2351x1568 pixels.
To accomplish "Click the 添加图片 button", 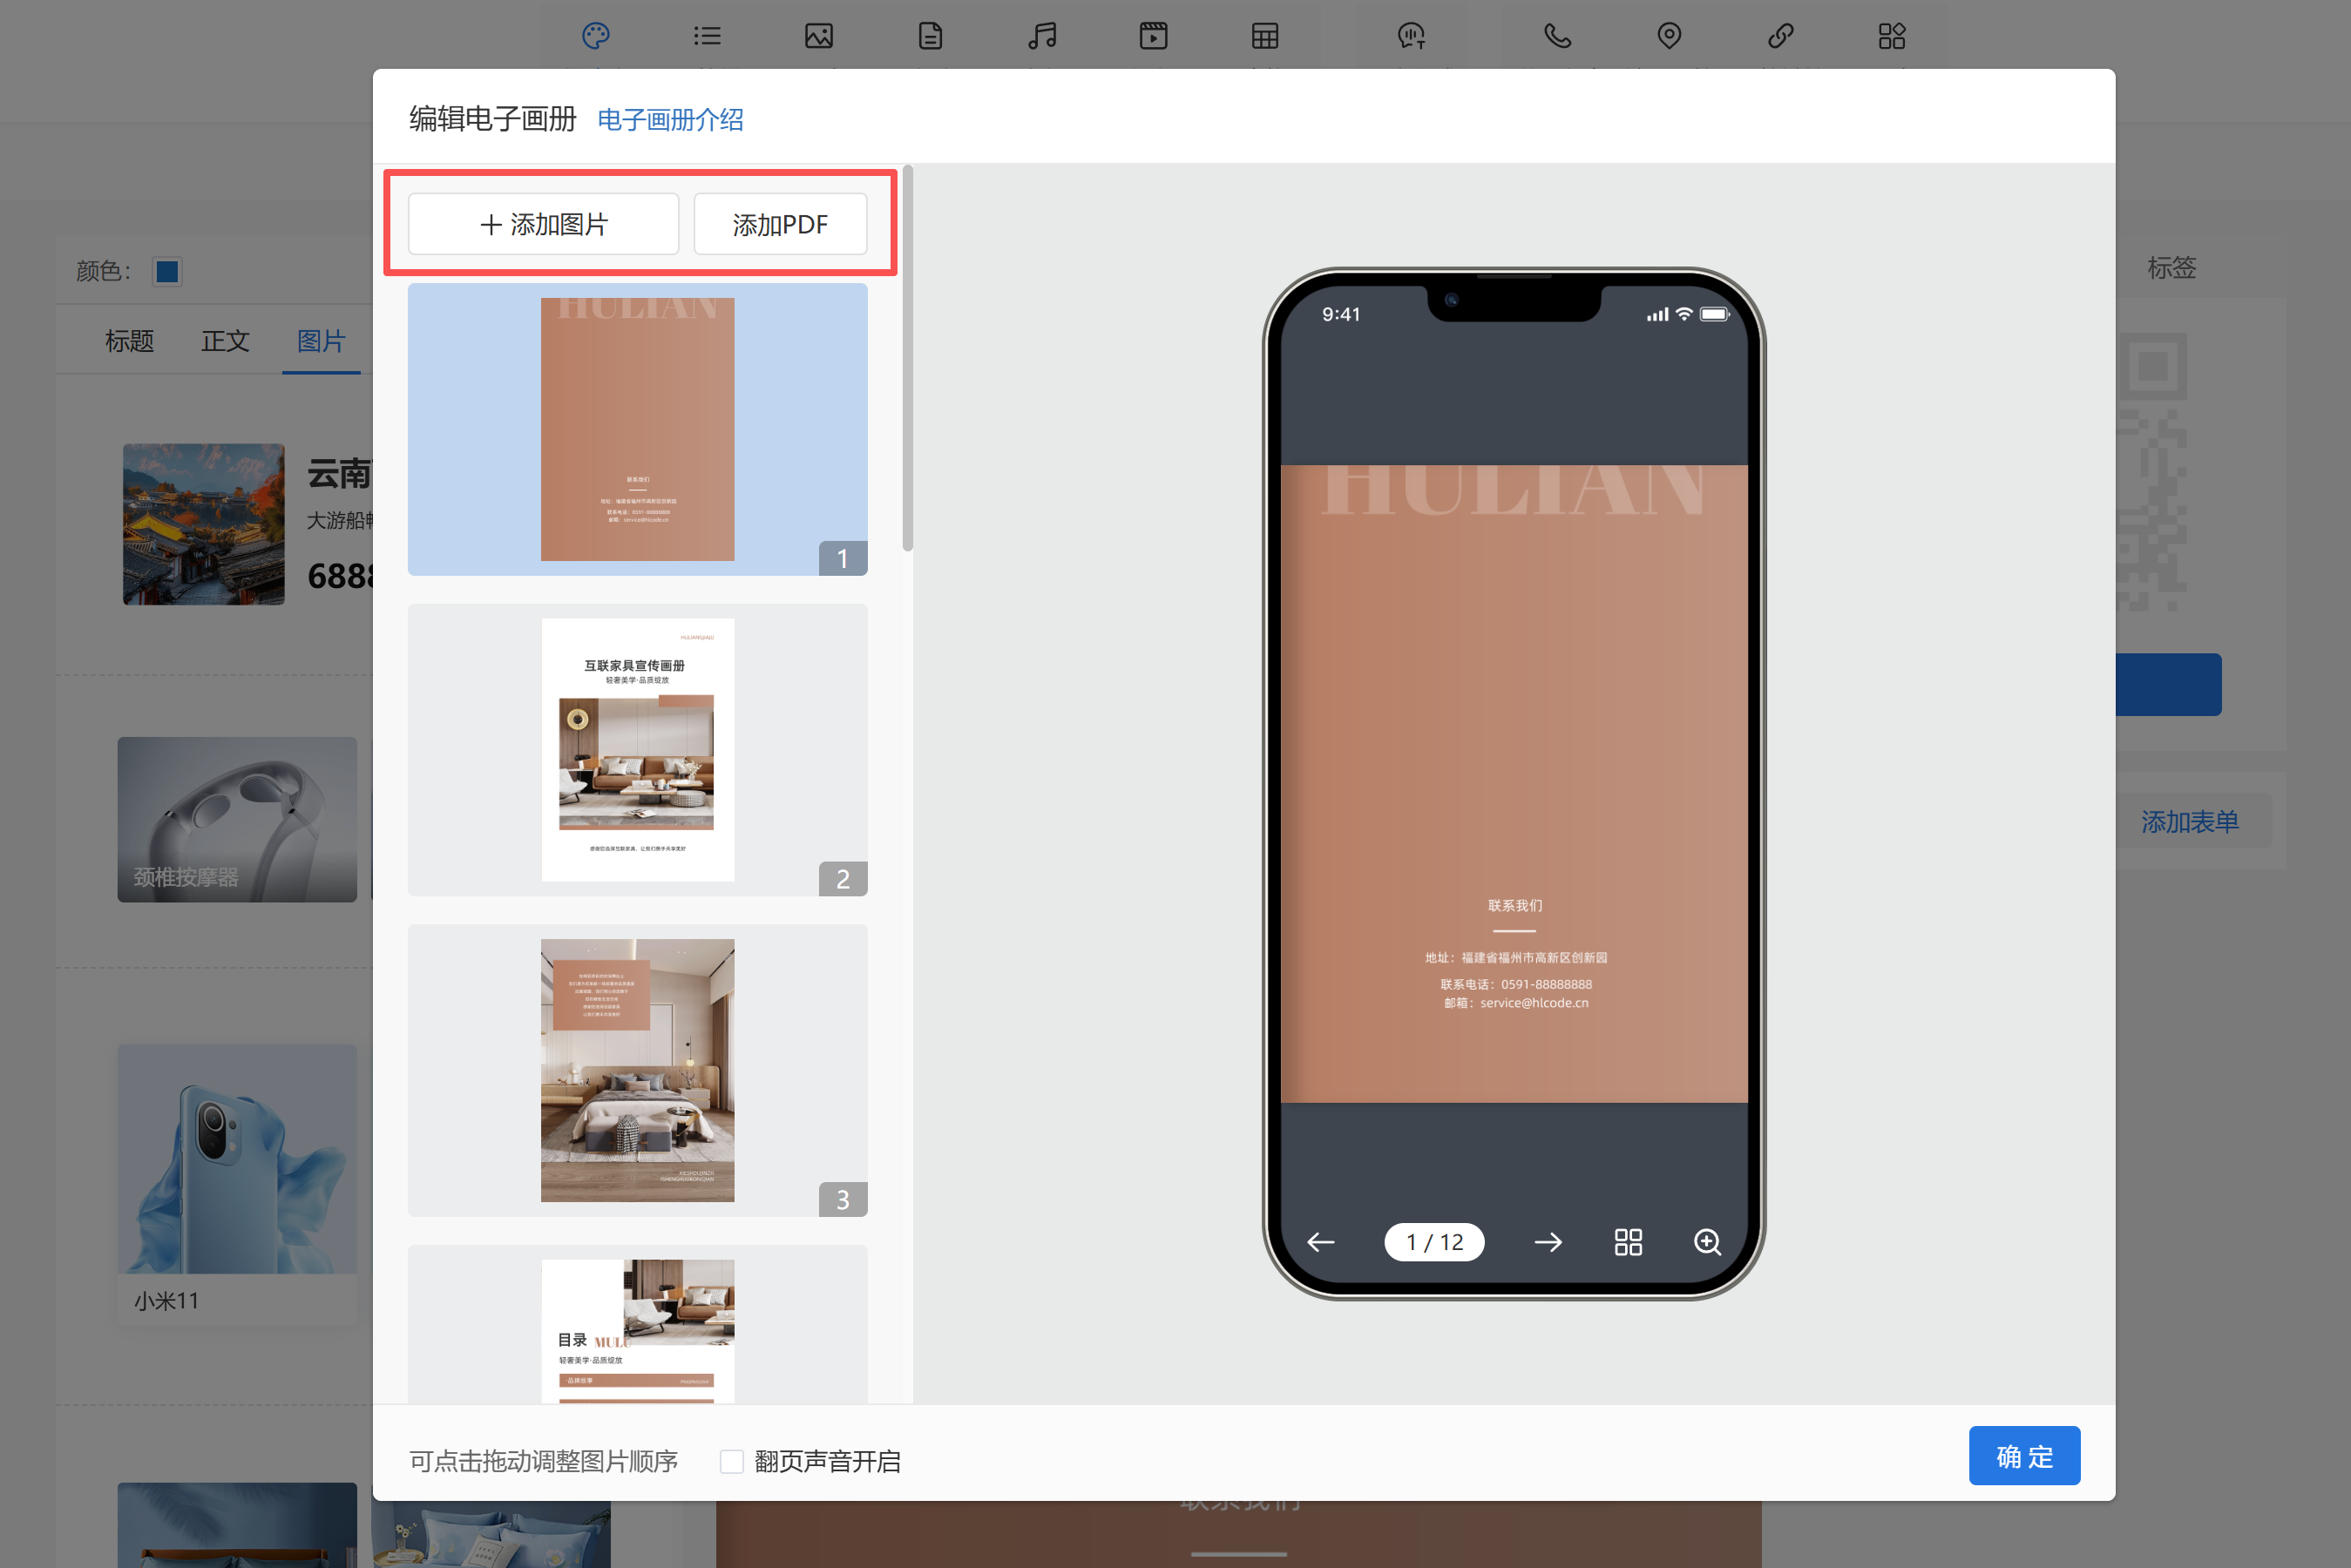I will (x=543, y=224).
